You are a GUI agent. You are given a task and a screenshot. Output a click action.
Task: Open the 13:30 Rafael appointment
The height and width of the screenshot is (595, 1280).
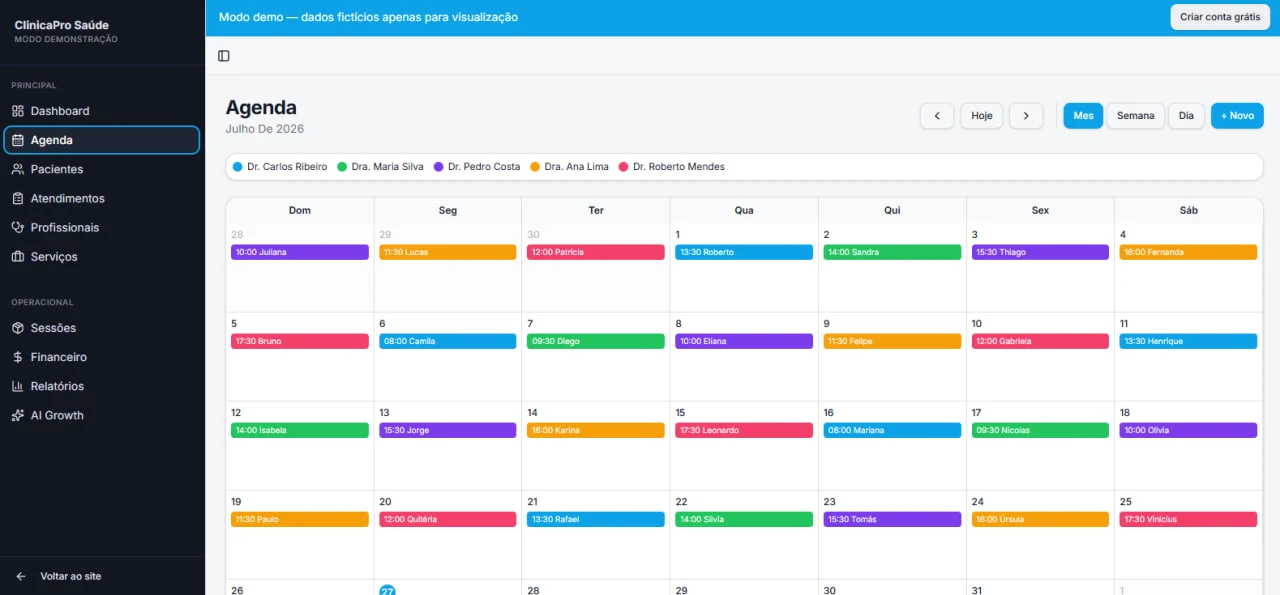596,519
